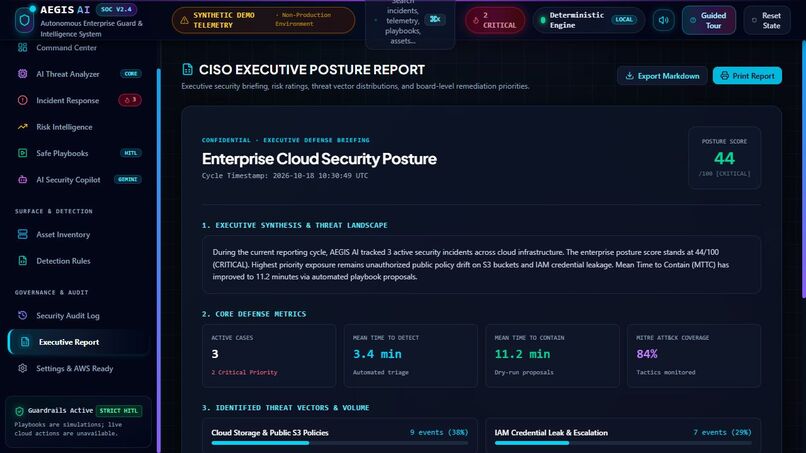Click the Mean Time to Detect card
Screen dimensions: 806x453
coord(410,355)
